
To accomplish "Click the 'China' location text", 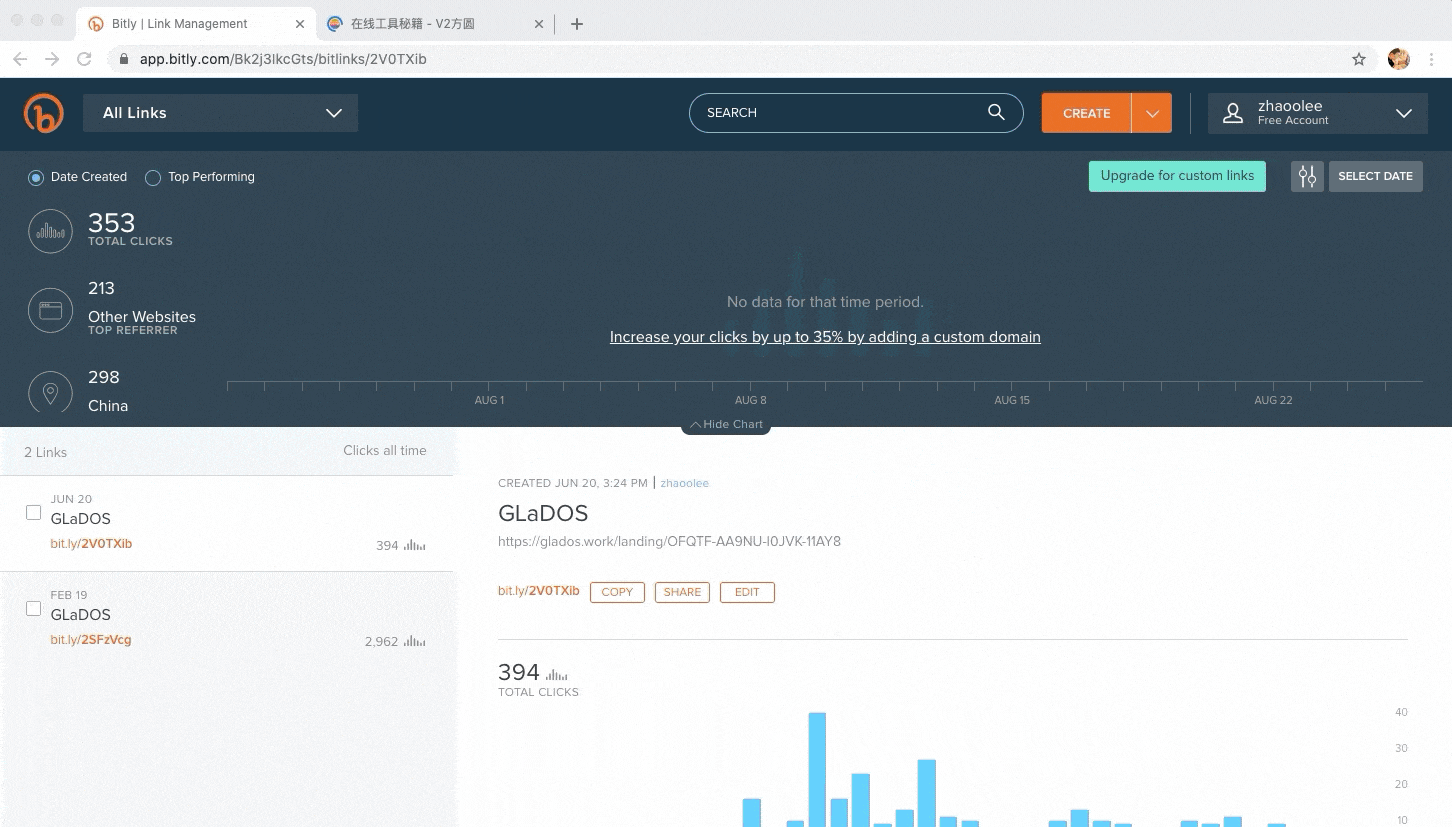I will pyautogui.click(x=108, y=406).
